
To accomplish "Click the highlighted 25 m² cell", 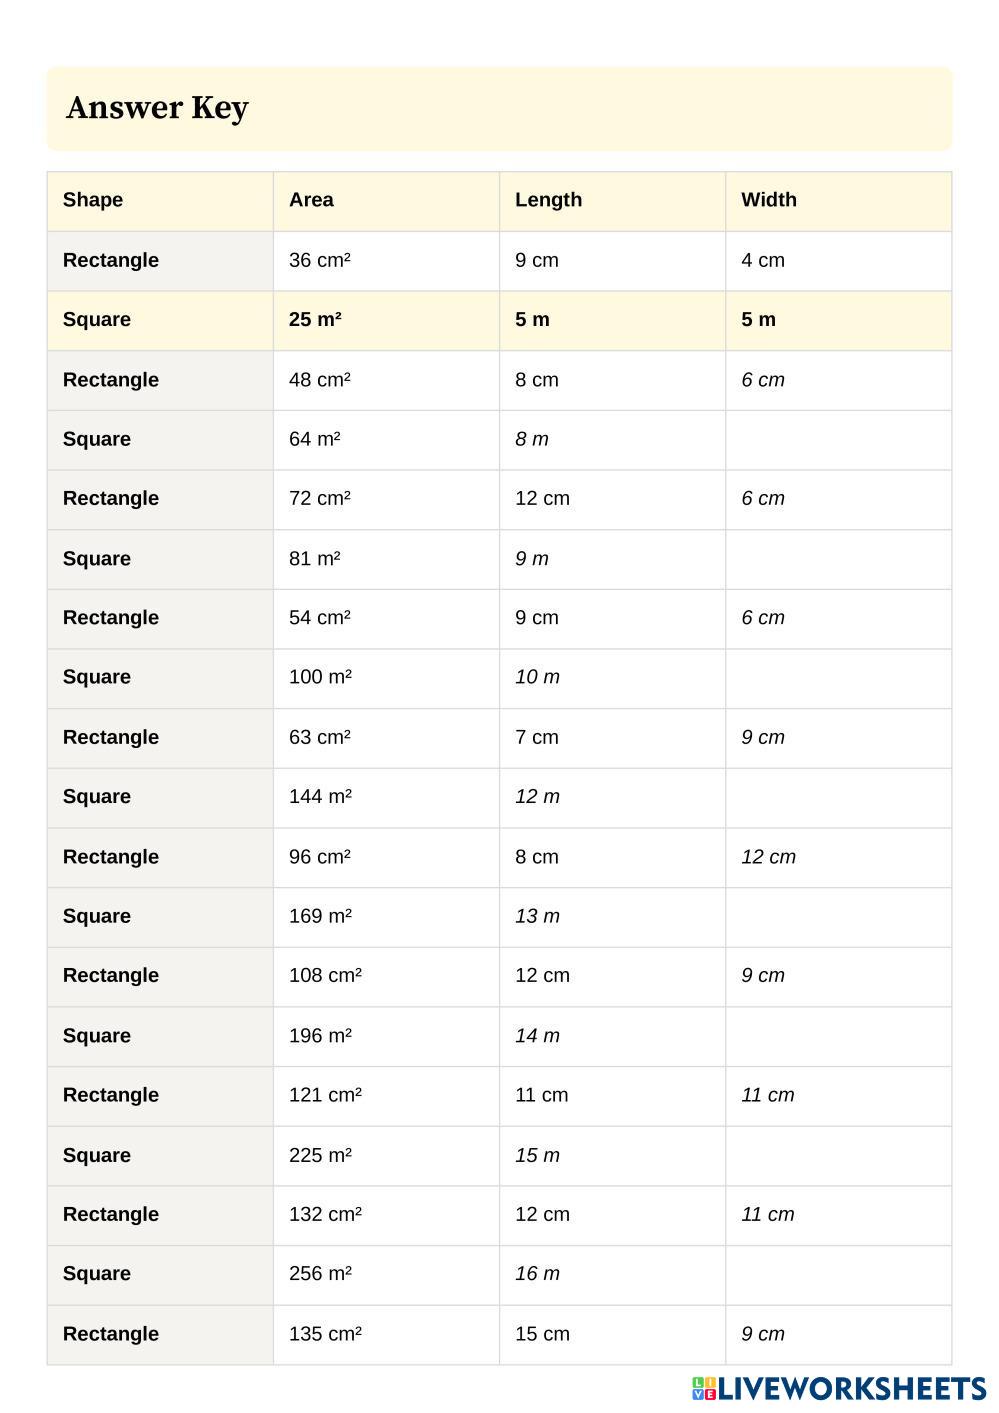I will [x=315, y=320].
